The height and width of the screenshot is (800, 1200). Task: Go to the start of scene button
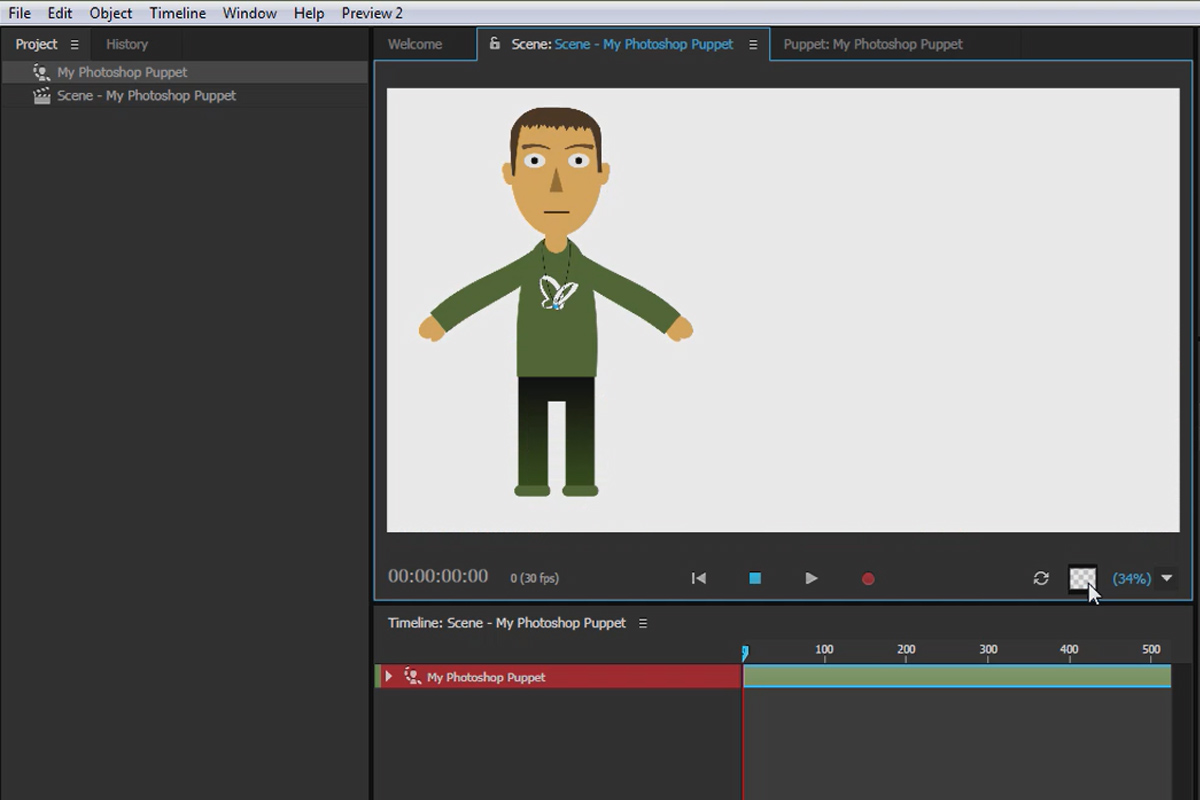(x=699, y=578)
